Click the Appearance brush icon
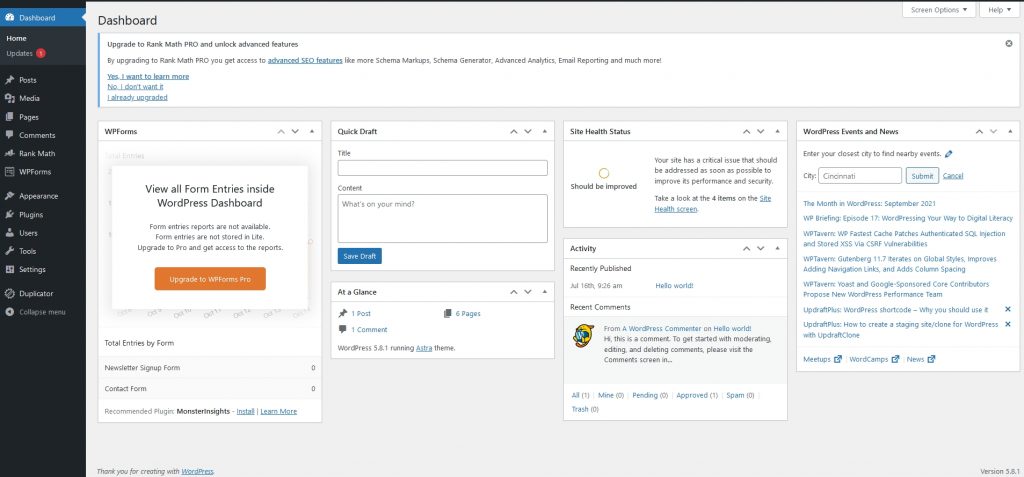 point(10,196)
